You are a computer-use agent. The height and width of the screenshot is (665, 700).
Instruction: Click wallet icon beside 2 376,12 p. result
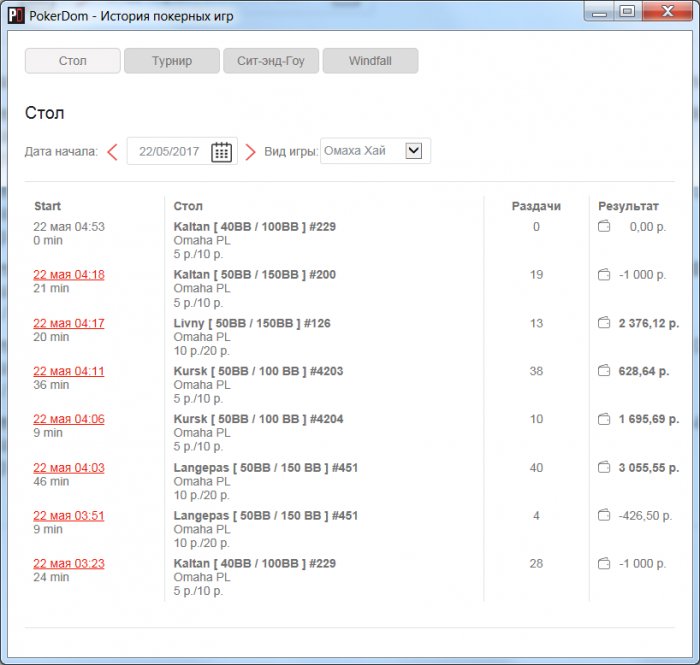tap(604, 322)
